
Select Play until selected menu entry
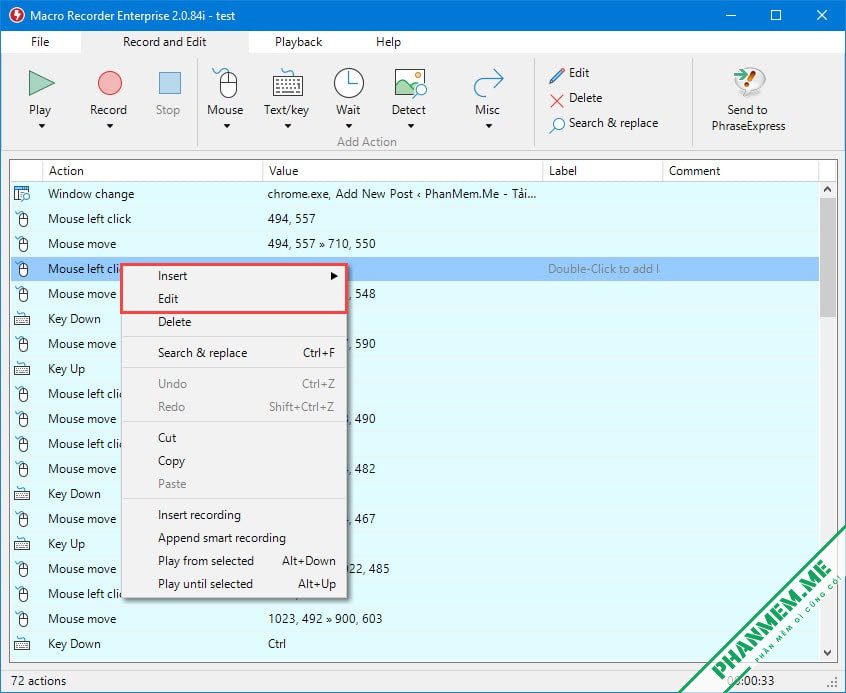pos(234,584)
